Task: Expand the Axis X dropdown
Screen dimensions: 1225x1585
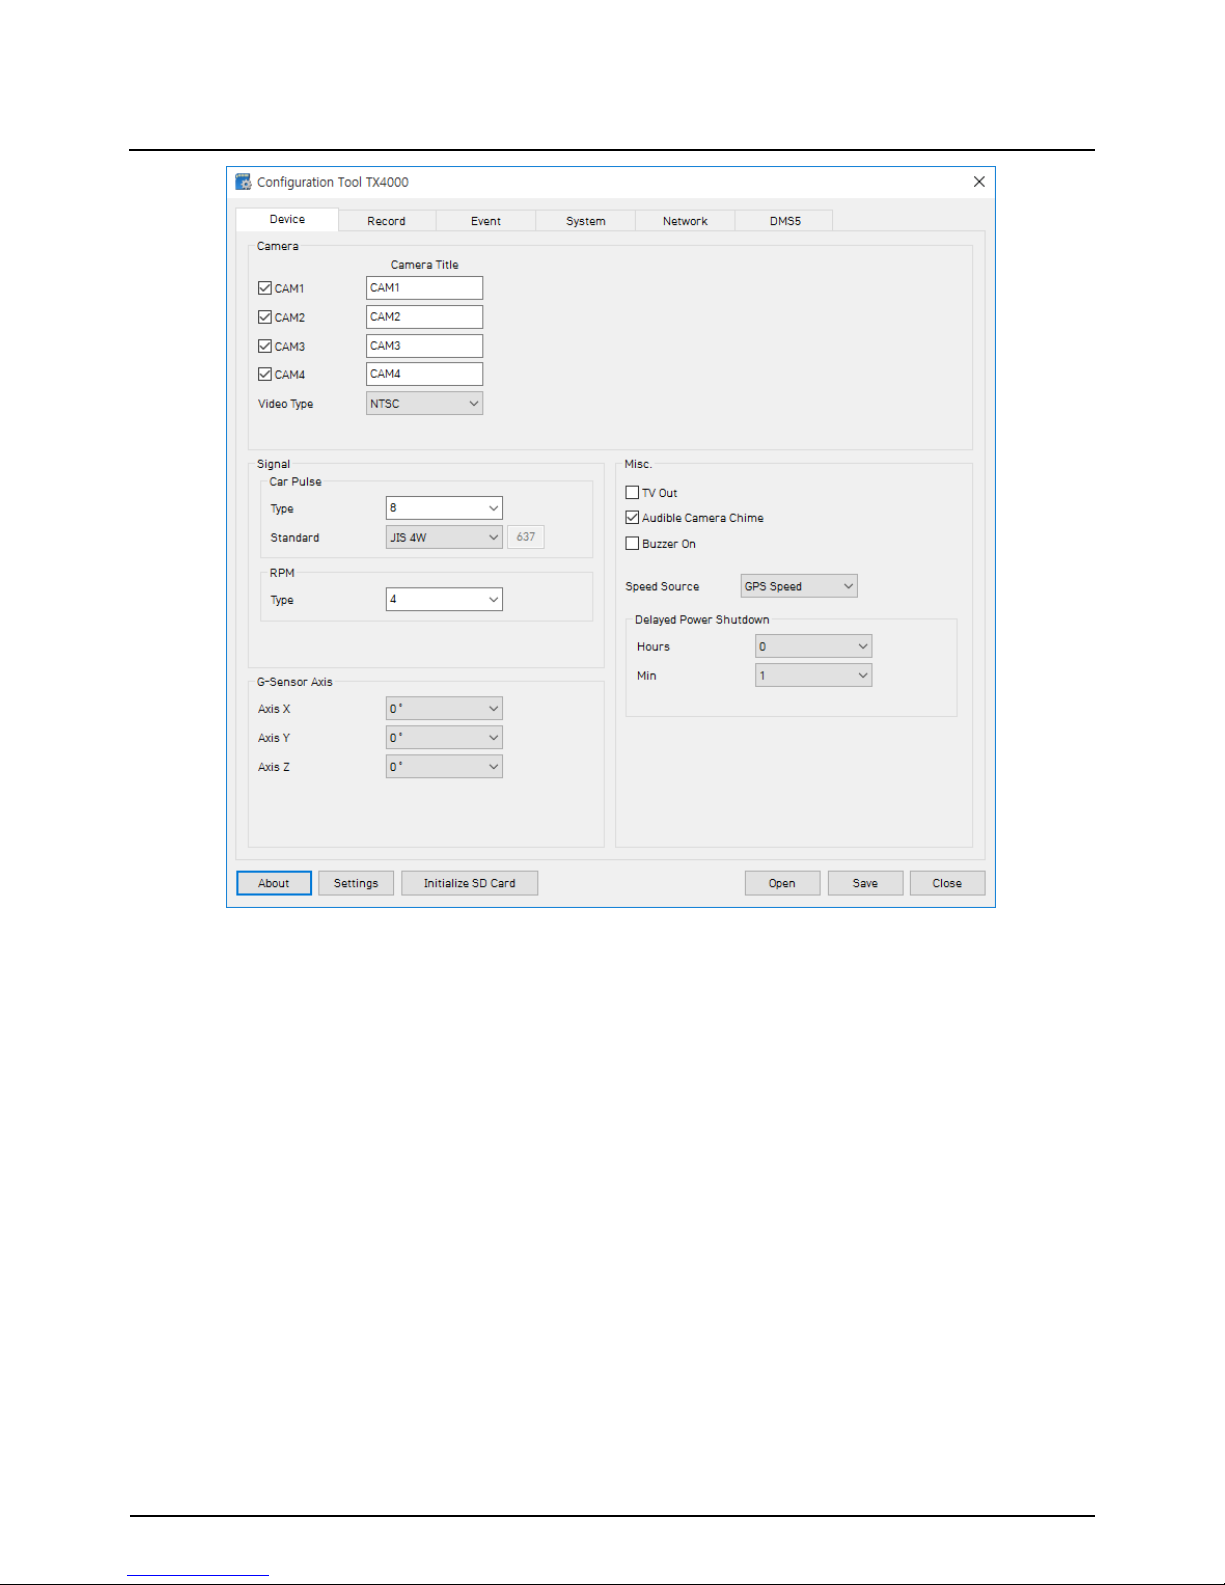Action: [x=444, y=708]
